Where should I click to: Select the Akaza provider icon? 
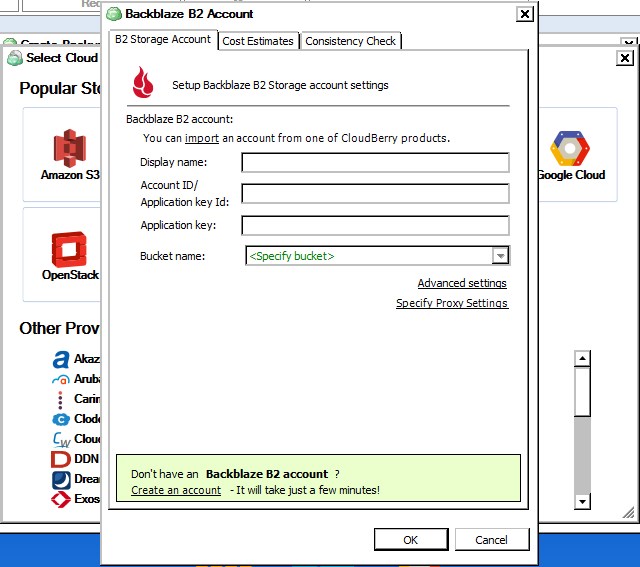pyautogui.click(x=61, y=360)
